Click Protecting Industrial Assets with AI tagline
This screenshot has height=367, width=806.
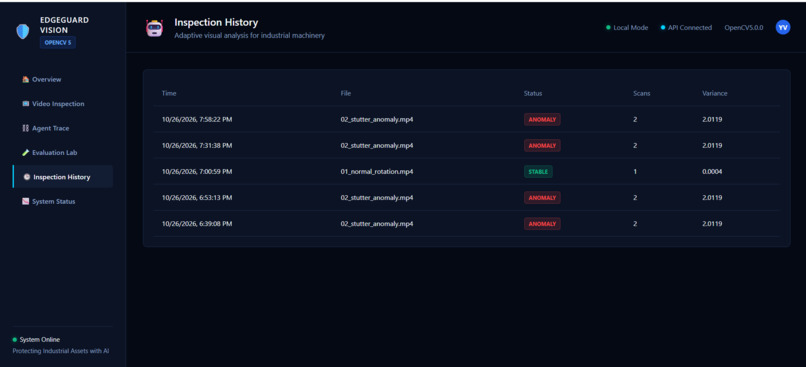point(61,351)
